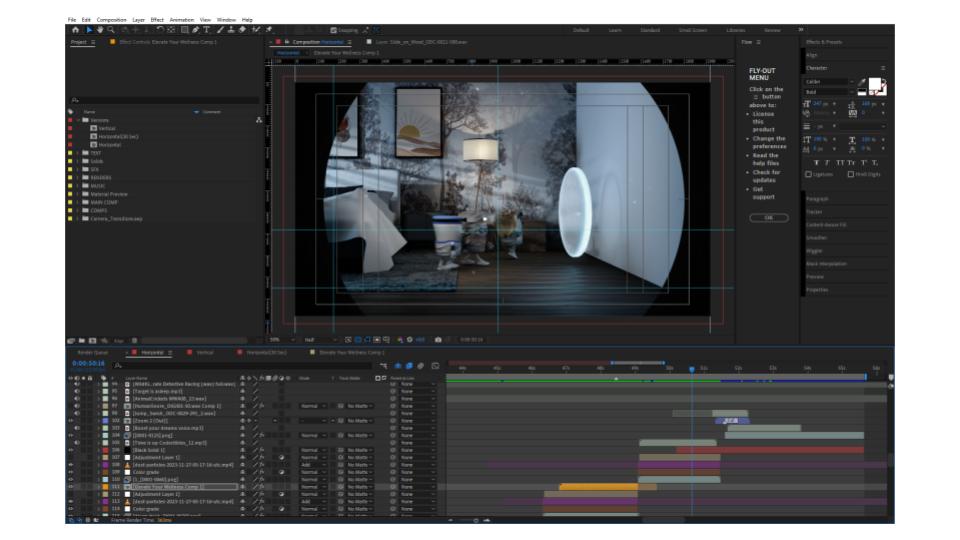Viewport: 960px width, 540px height.
Task: Switch to the Vertical timeline tab
Action: point(204,352)
